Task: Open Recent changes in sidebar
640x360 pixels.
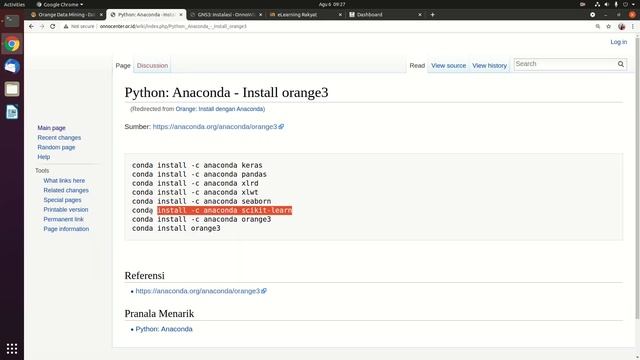Action: (x=59, y=138)
